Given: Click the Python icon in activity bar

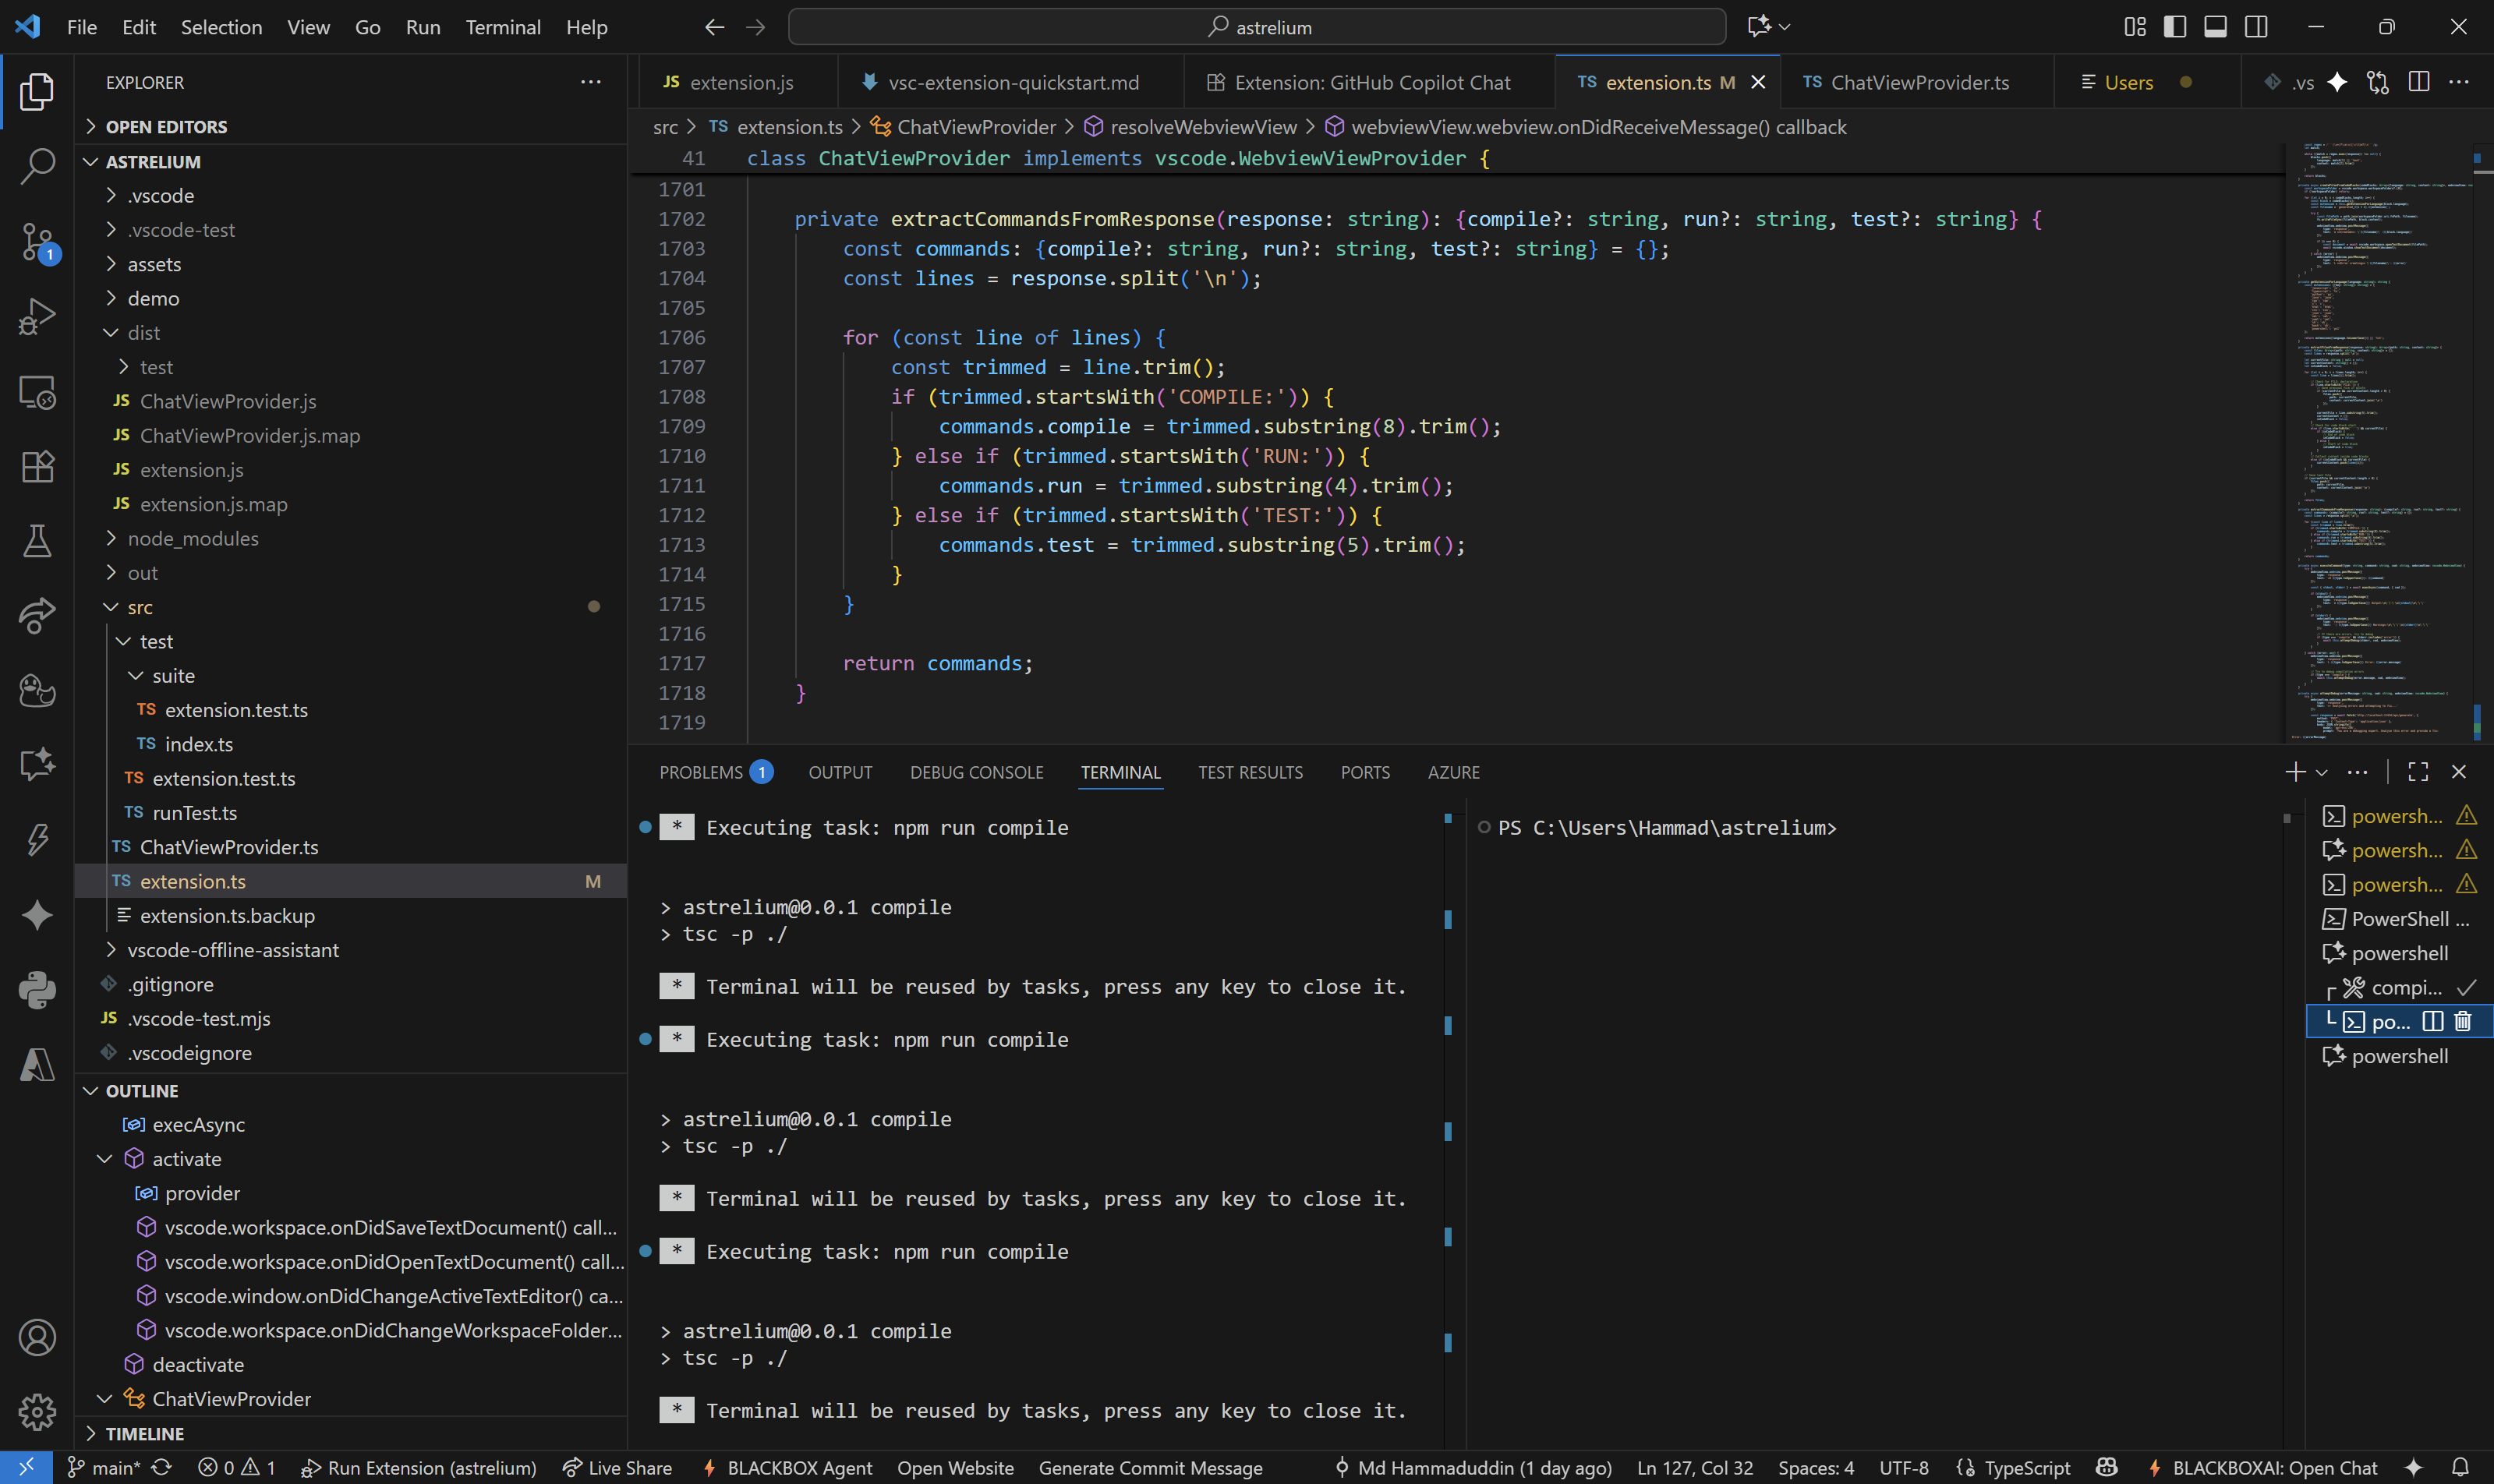Looking at the screenshot, I should tap(37, 990).
